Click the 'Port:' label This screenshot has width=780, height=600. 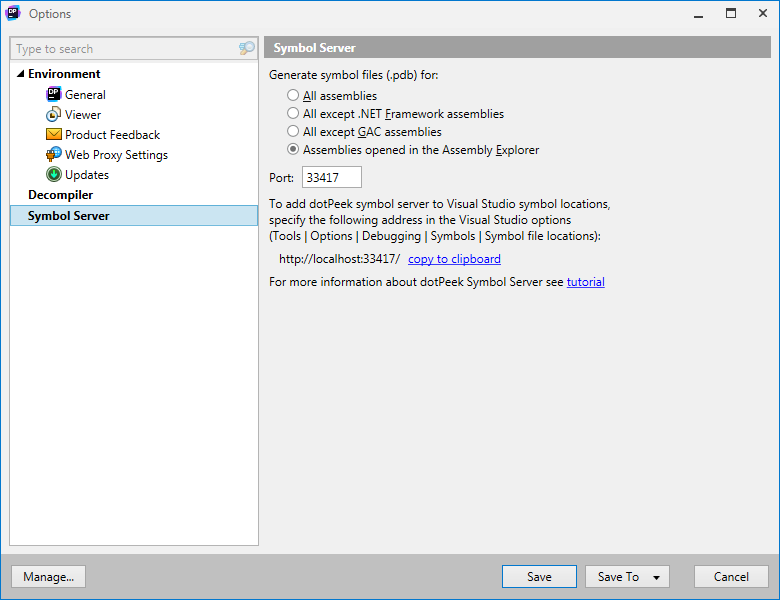tap(282, 178)
